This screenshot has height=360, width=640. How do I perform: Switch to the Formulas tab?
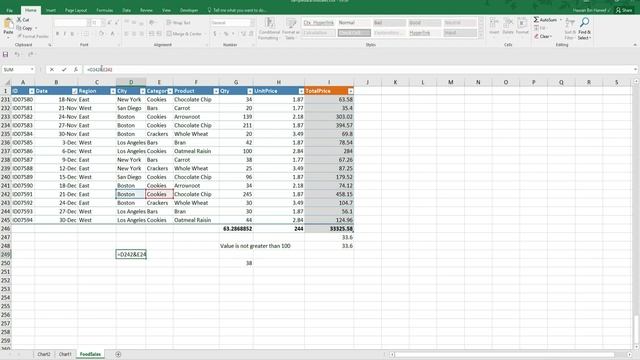105,10
